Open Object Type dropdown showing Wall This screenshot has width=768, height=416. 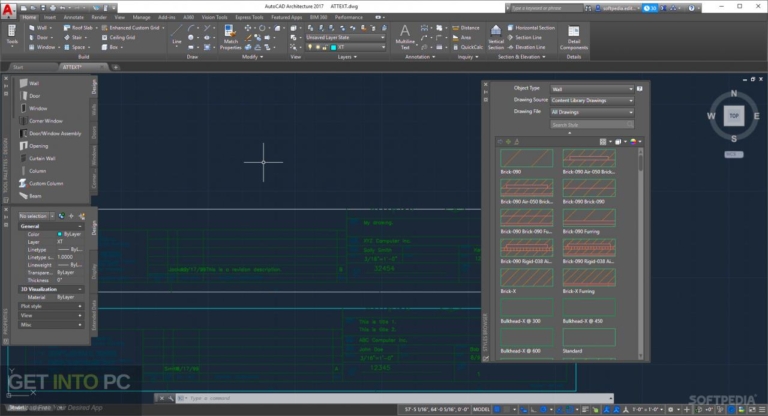point(592,89)
